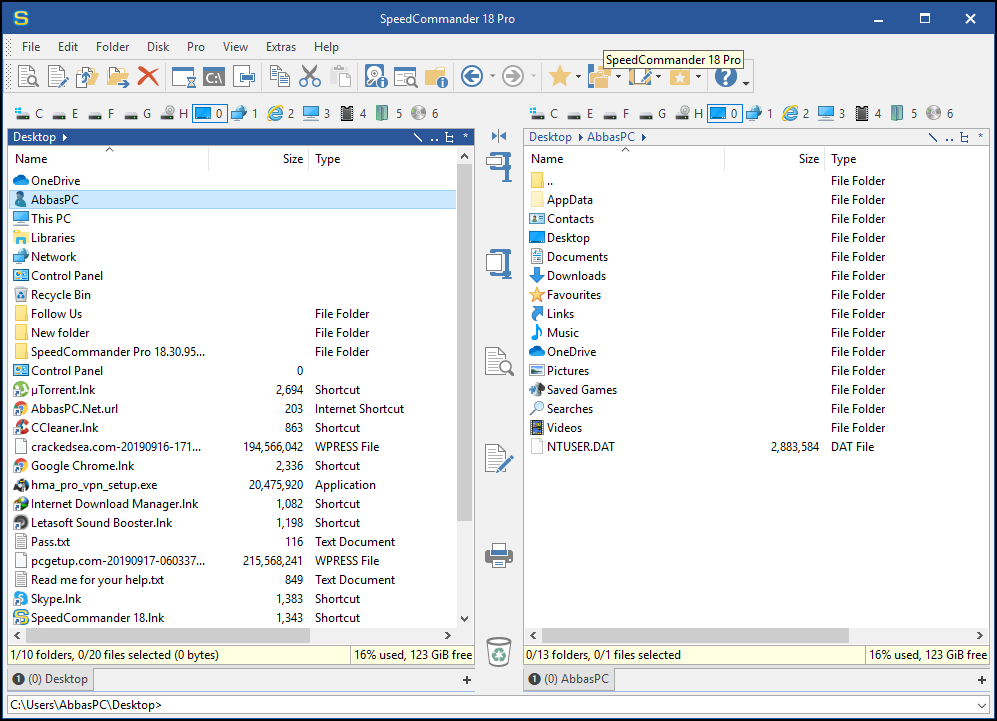Click the printer icon in middle strip
Screen dimensions: 997x721
click(498, 556)
